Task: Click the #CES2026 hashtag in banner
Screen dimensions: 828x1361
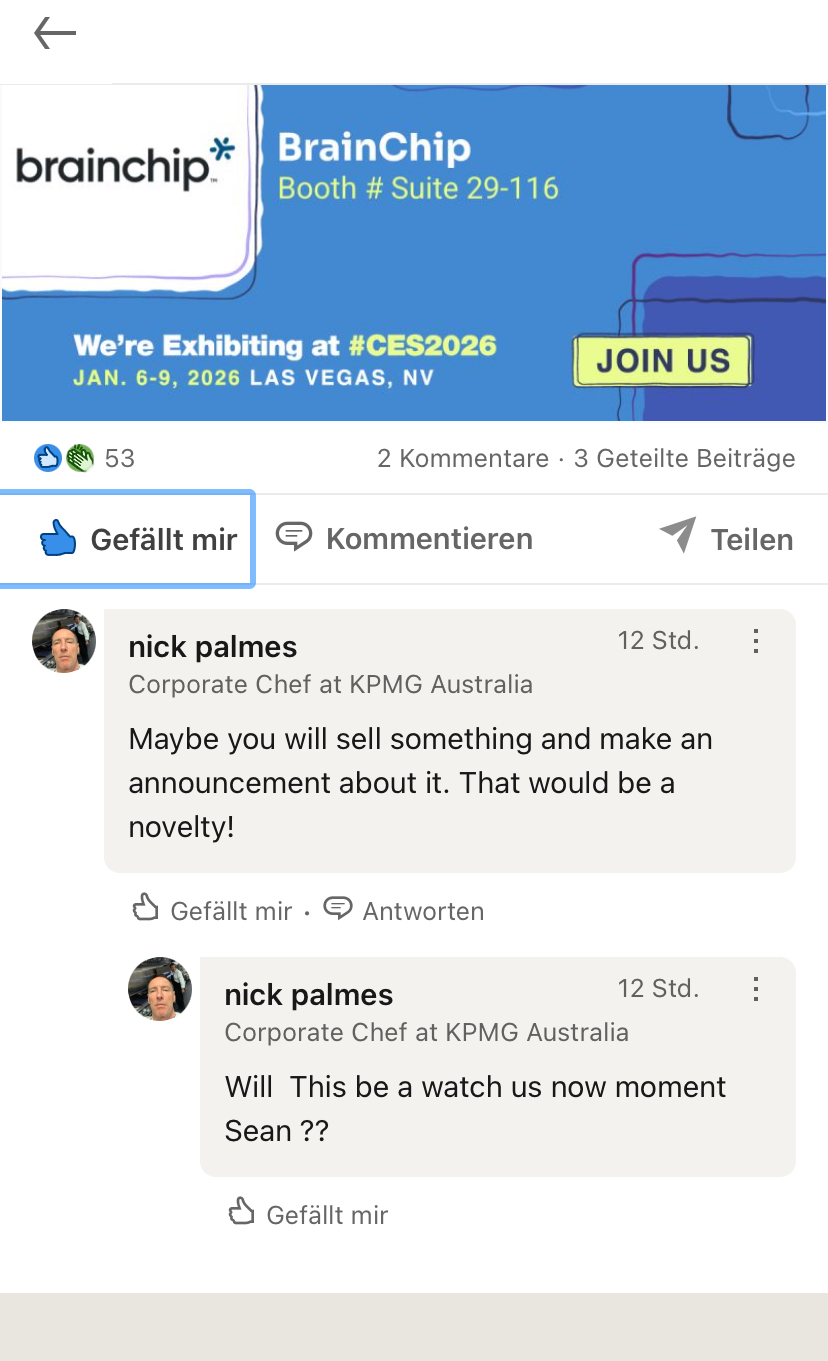Action: click(422, 346)
